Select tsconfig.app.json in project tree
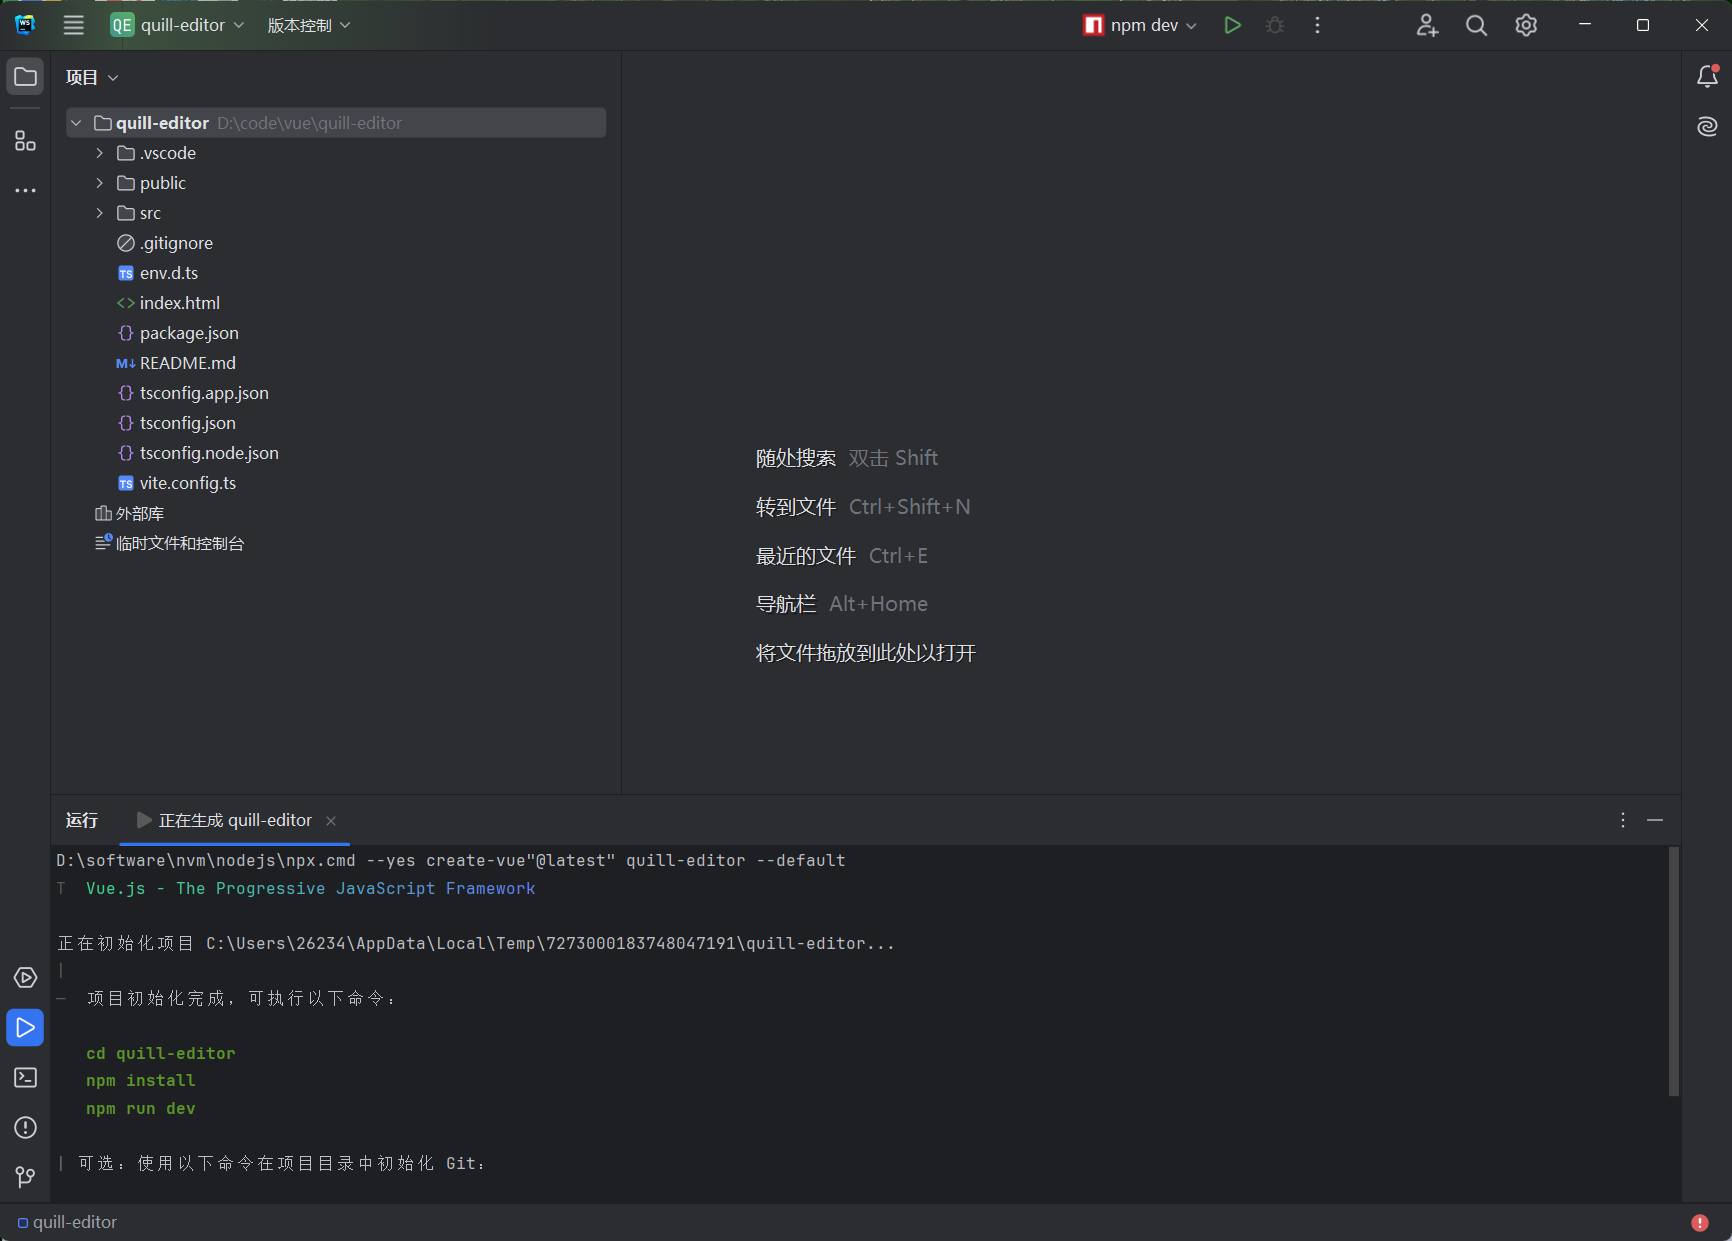The width and height of the screenshot is (1732, 1241). point(193,393)
